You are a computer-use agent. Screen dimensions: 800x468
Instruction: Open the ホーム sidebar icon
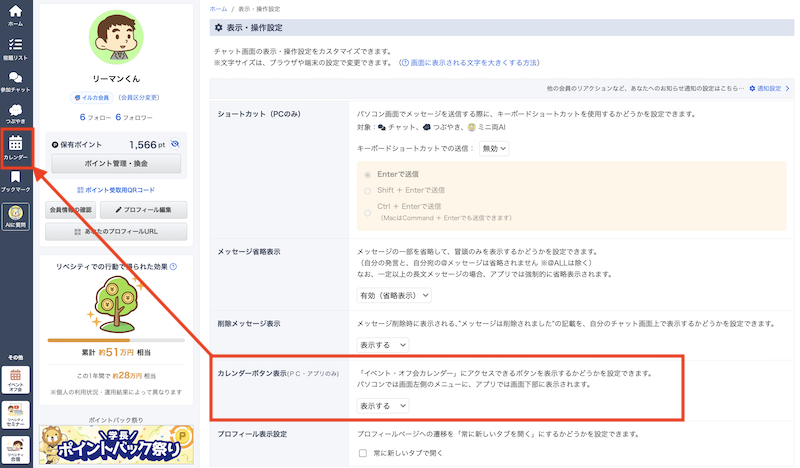(x=16, y=15)
